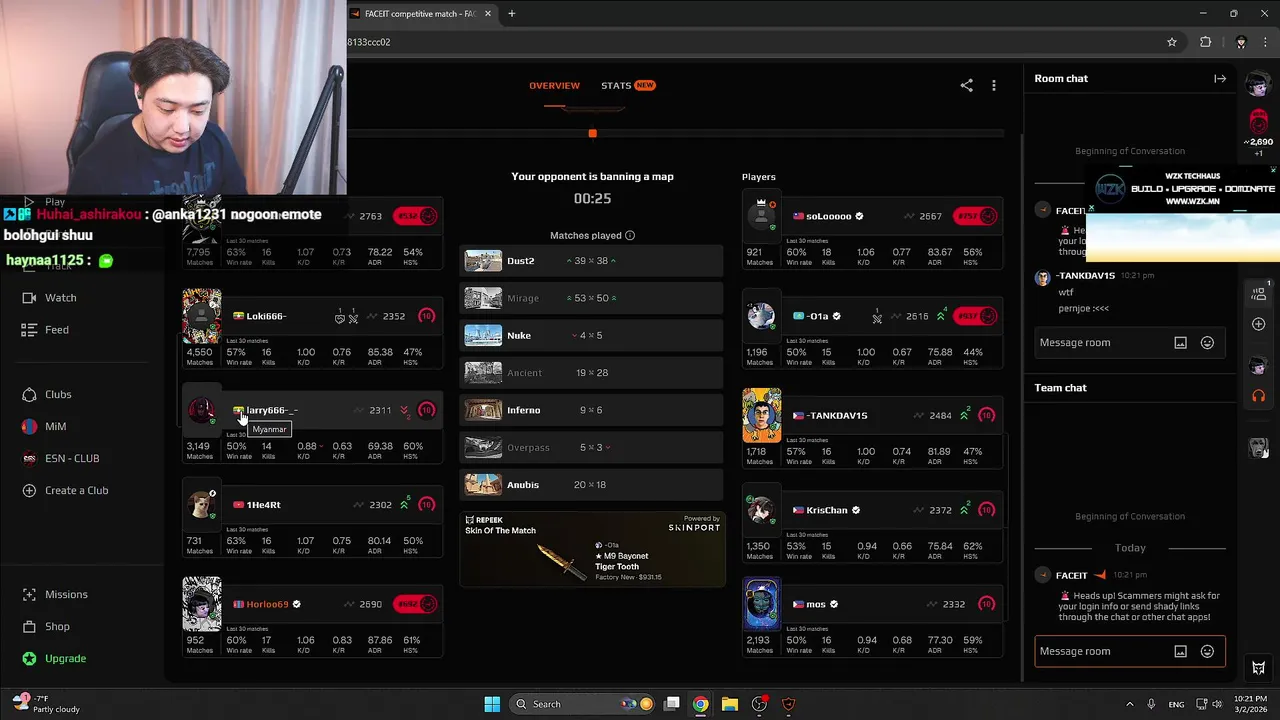The width and height of the screenshot is (1280, 720).
Task: Close the WZK Techhaus ad banner
Action: click(1273, 170)
